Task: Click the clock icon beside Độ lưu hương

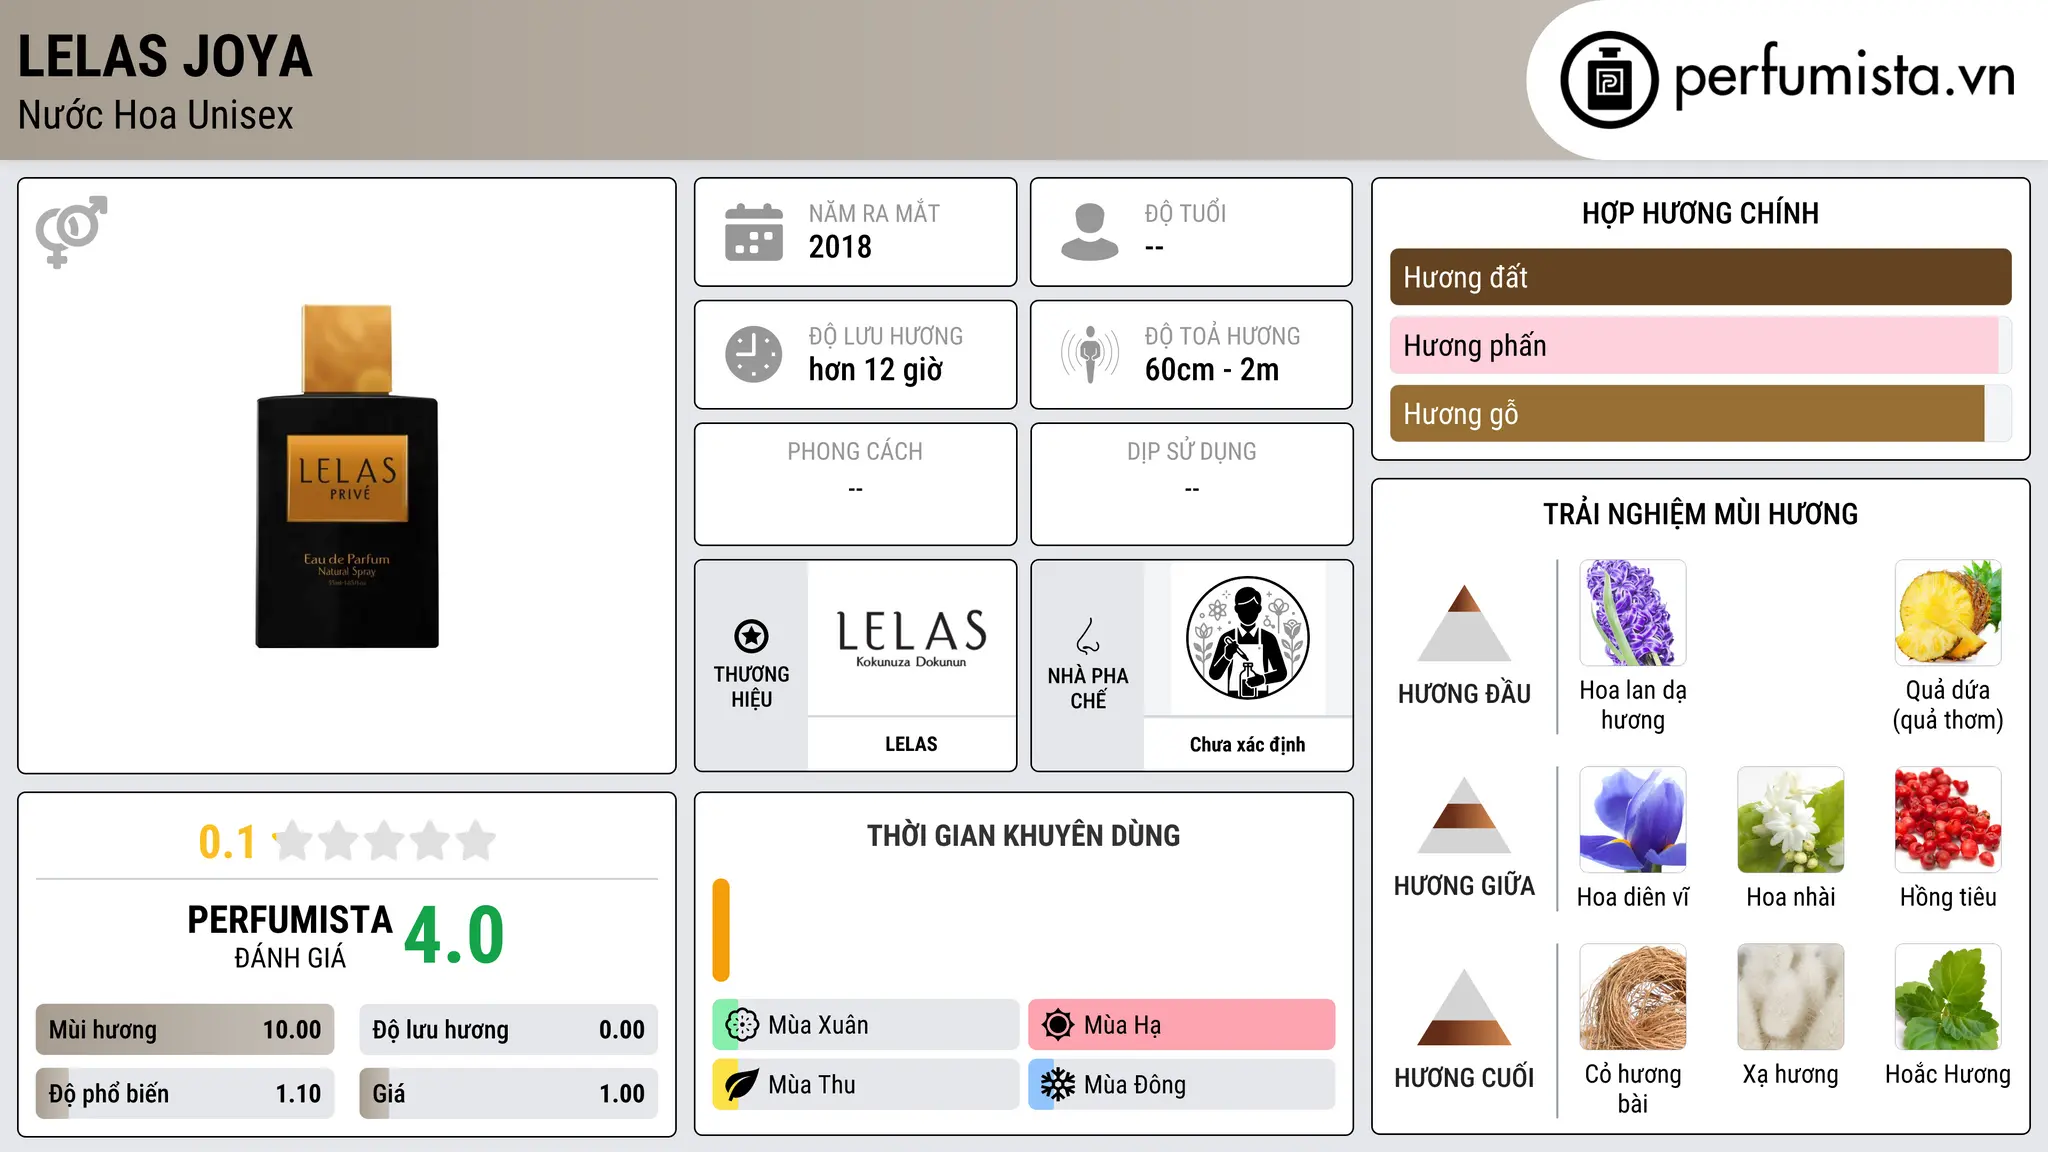Action: point(754,354)
